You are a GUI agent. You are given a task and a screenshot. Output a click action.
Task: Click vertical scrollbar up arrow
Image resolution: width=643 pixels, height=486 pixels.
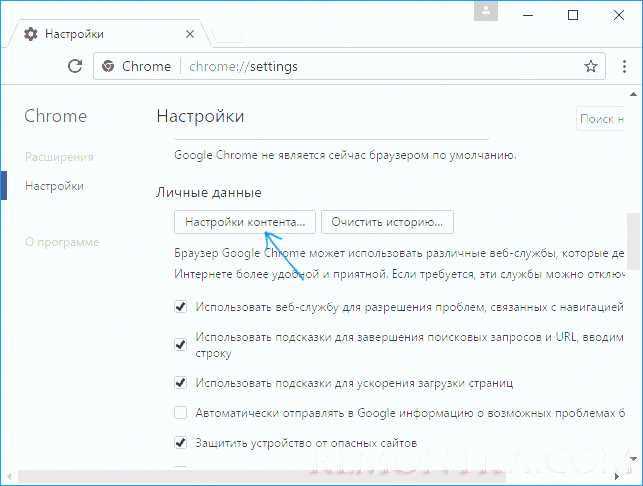634,94
